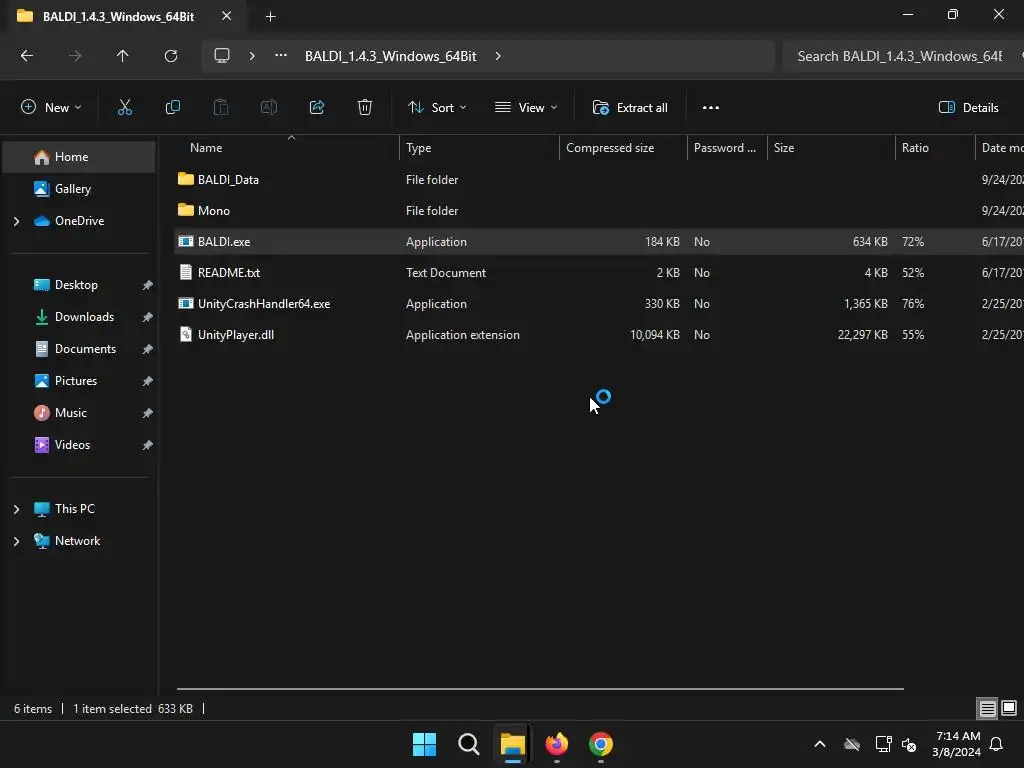This screenshot has height=768, width=1024.
Task: Expand the OneDrive tree node
Action: tap(16, 221)
